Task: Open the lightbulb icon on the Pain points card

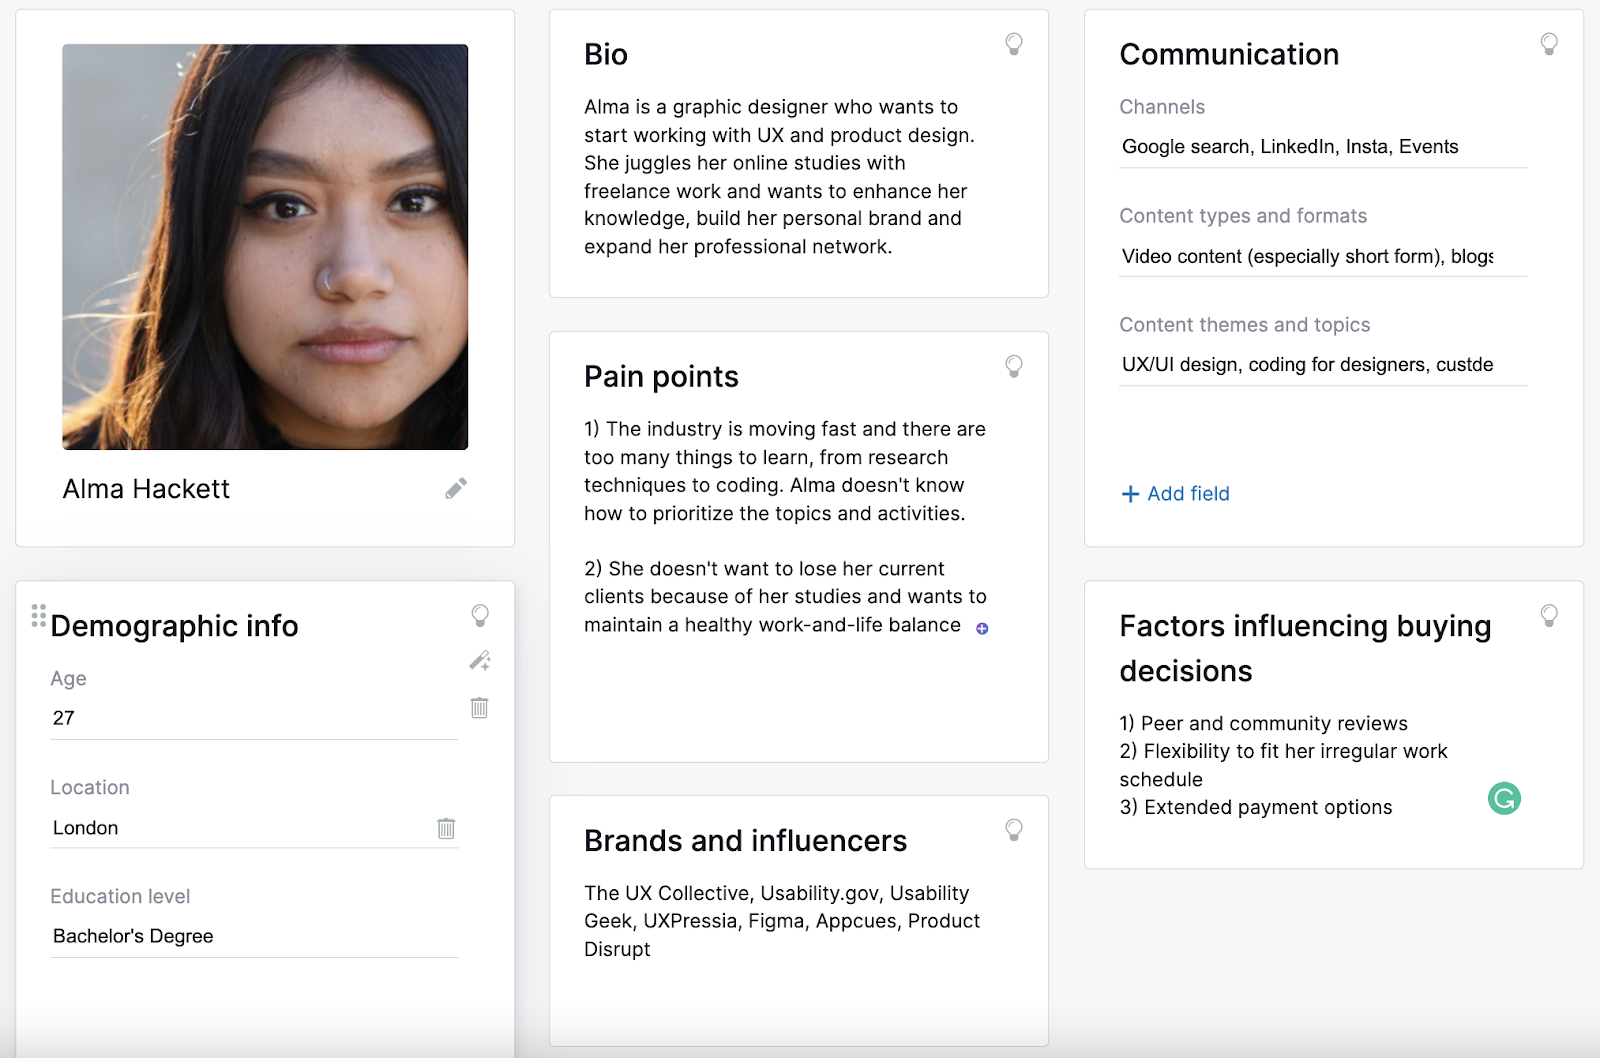Action: [1014, 367]
